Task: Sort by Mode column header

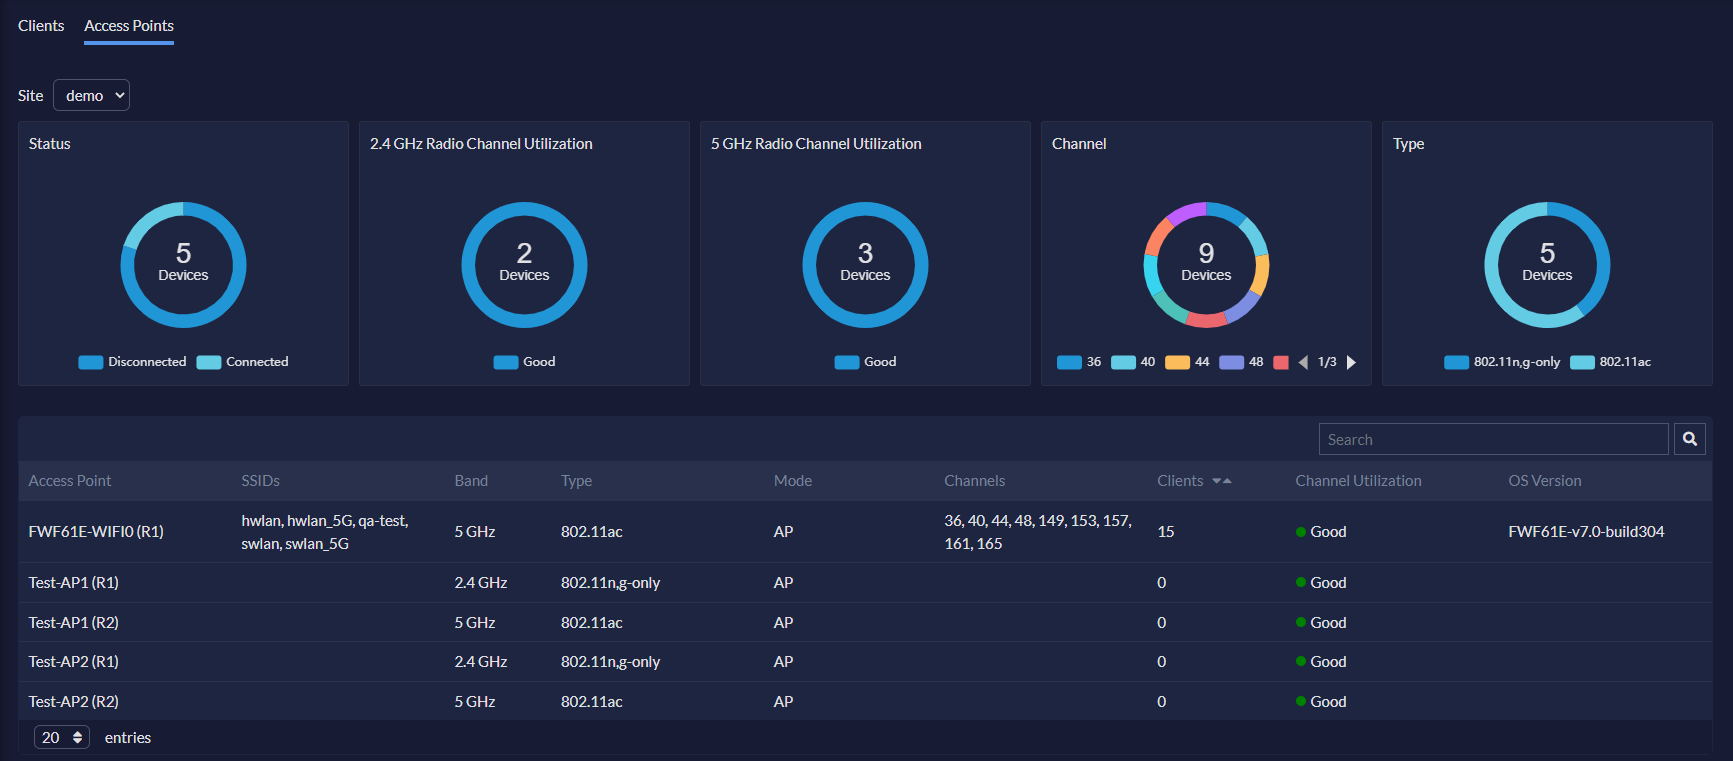Action: [x=793, y=481]
